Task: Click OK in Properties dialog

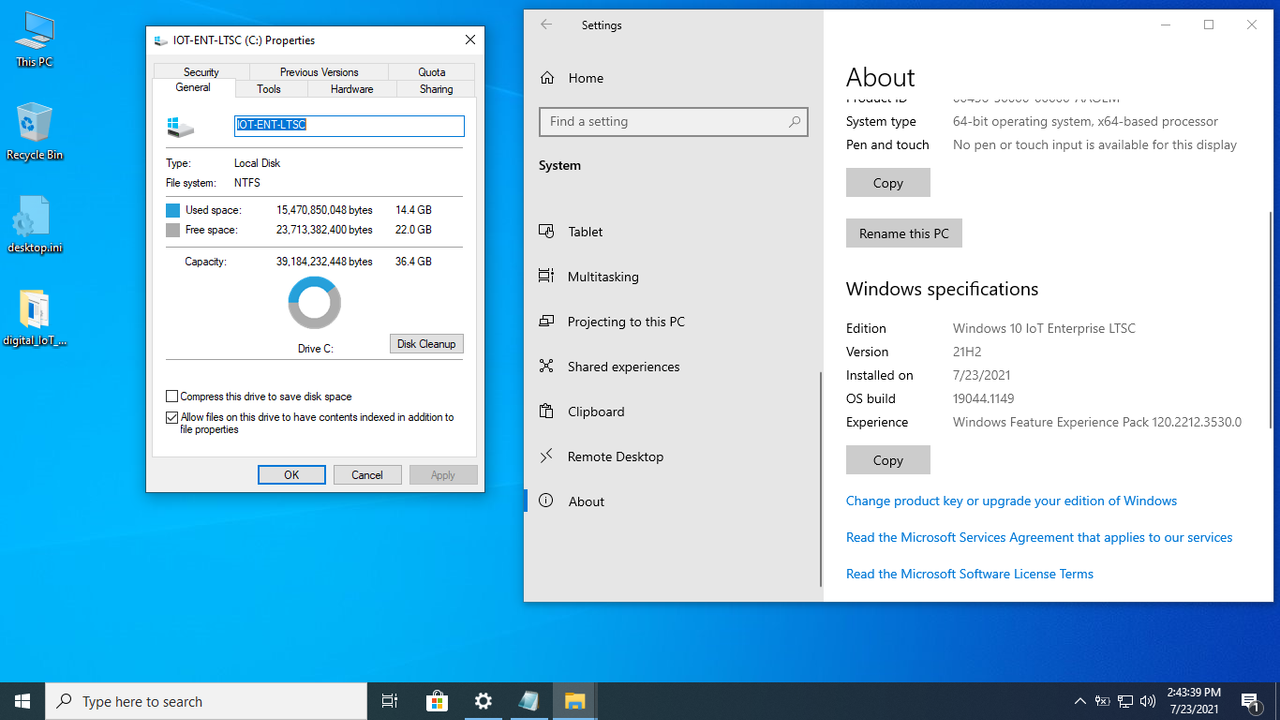Action: [x=291, y=475]
